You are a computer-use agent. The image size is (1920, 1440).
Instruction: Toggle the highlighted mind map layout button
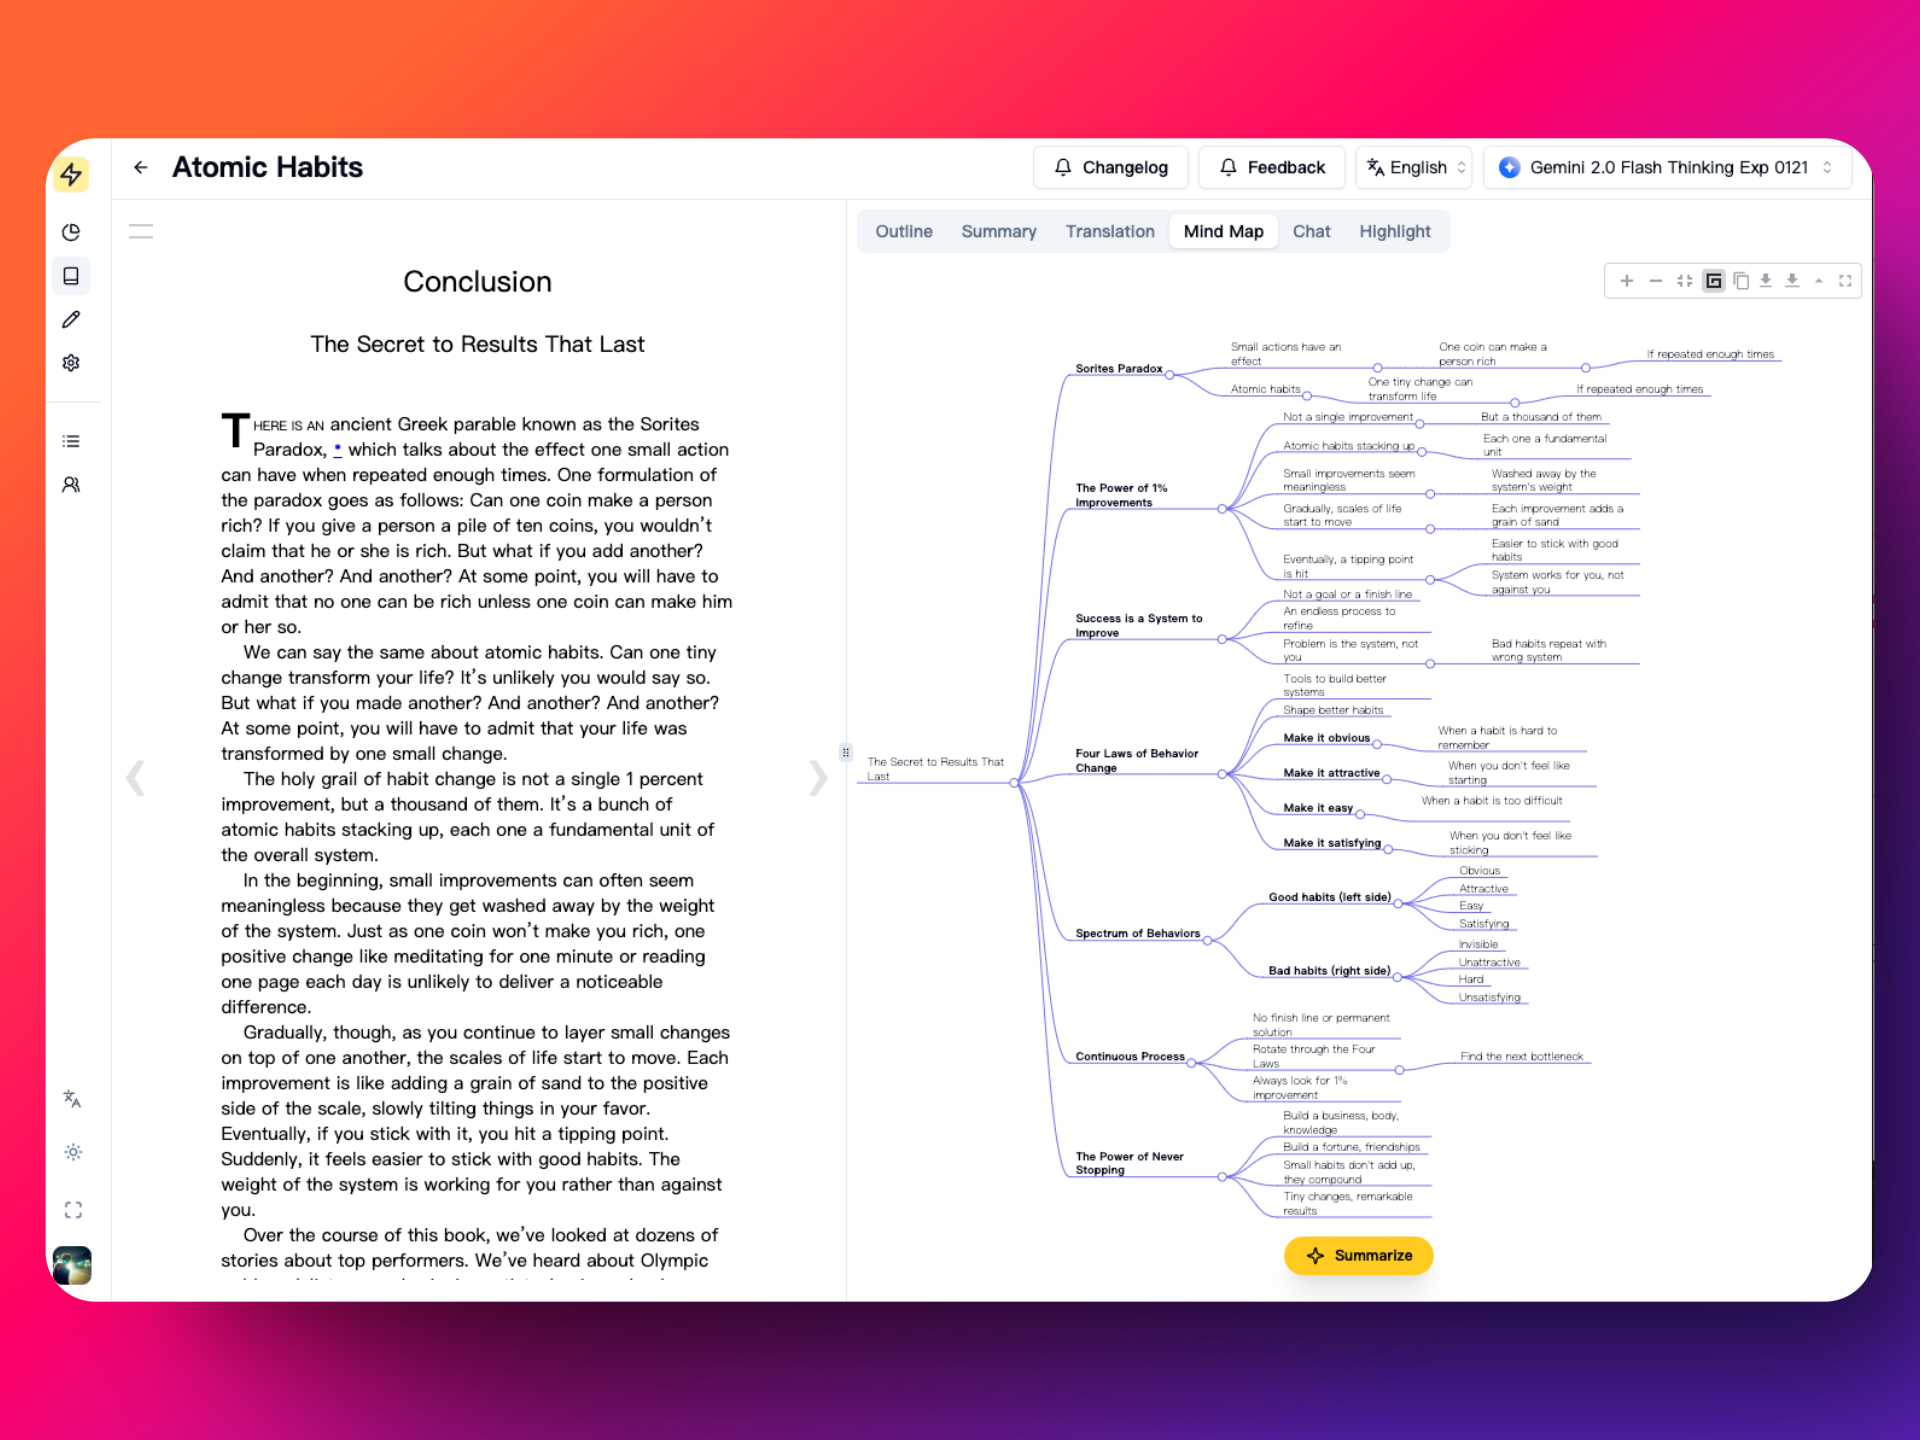pos(1714,281)
